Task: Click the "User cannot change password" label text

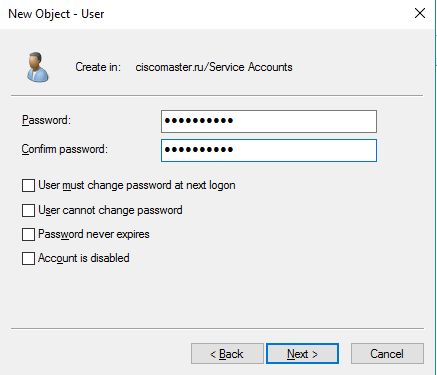Action: pos(110,210)
